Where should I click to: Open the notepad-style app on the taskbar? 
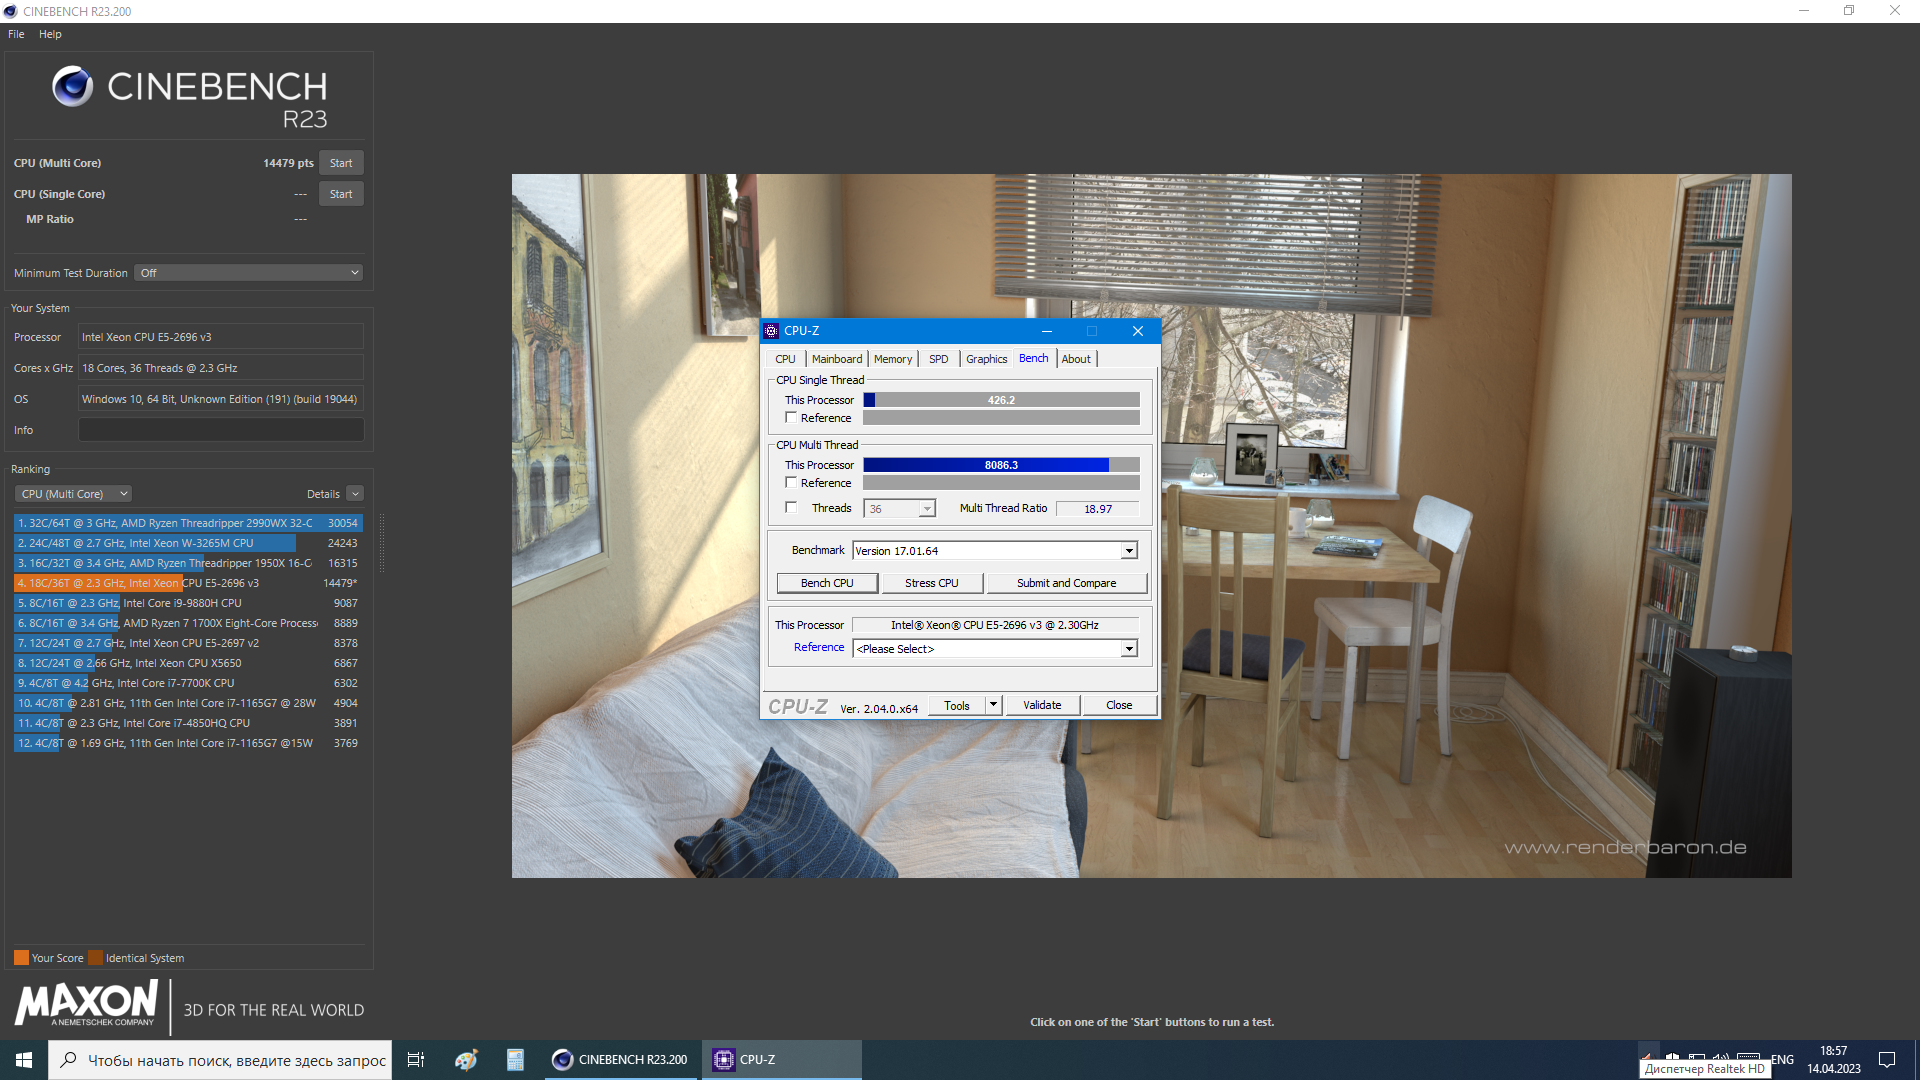(515, 1060)
